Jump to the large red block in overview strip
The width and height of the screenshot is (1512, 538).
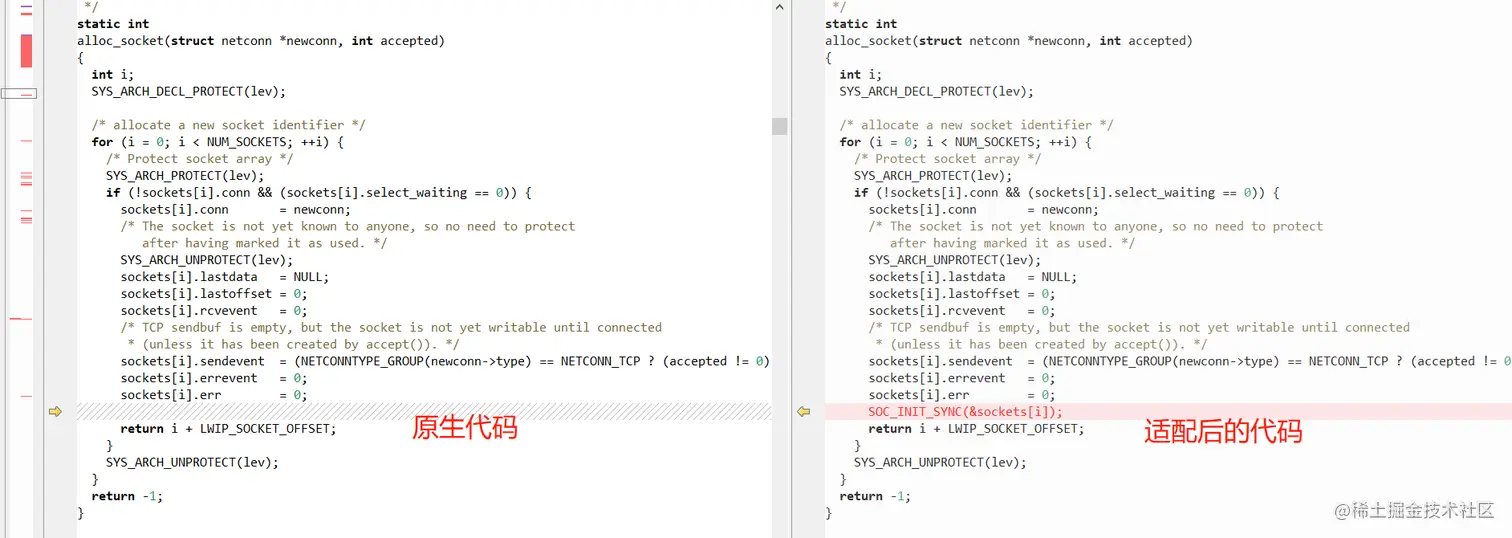click(x=26, y=50)
